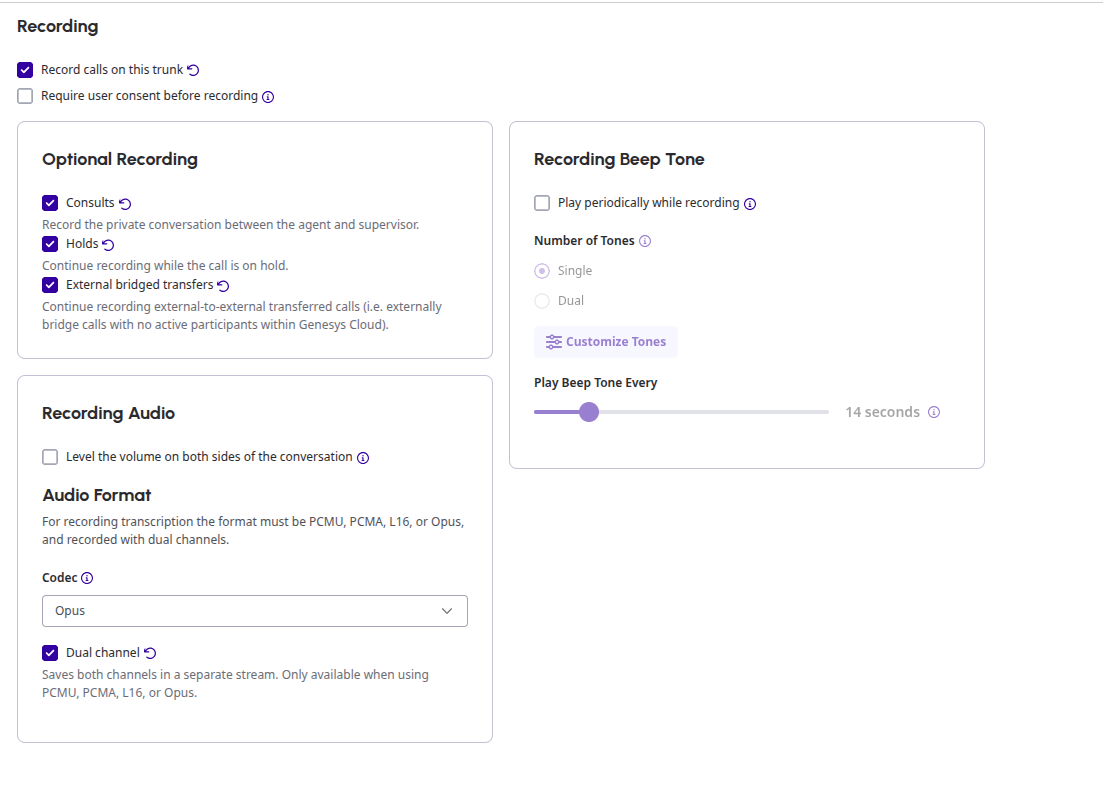
Task: Reset the Dual channel setting
Action: tap(151, 653)
